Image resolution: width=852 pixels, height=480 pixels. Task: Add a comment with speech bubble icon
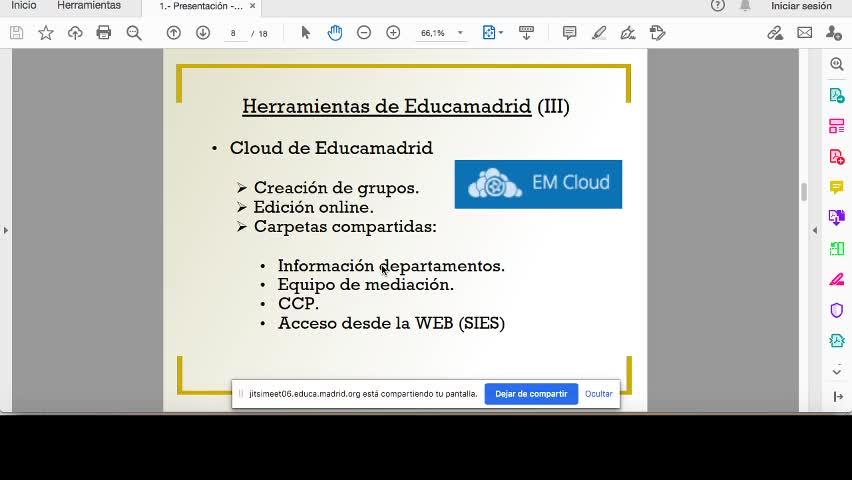point(569,33)
